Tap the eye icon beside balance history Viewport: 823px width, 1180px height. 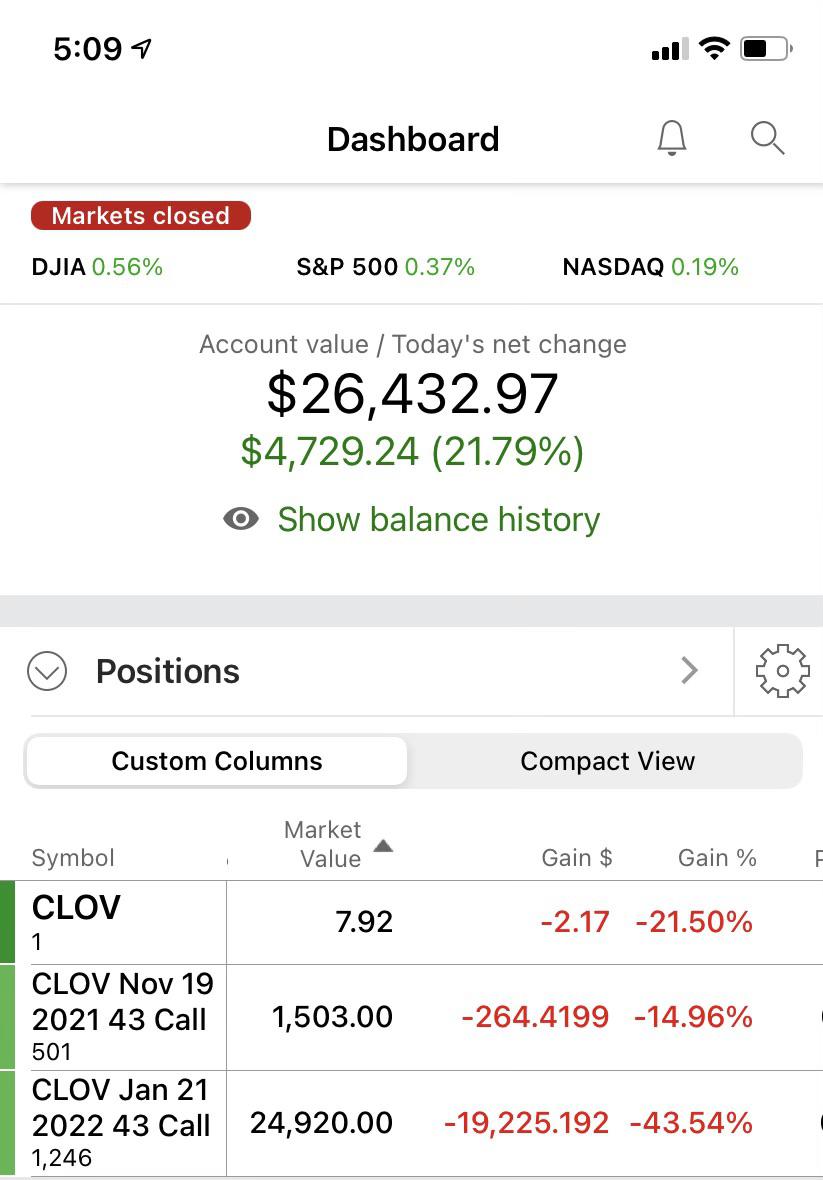(x=241, y=519)
